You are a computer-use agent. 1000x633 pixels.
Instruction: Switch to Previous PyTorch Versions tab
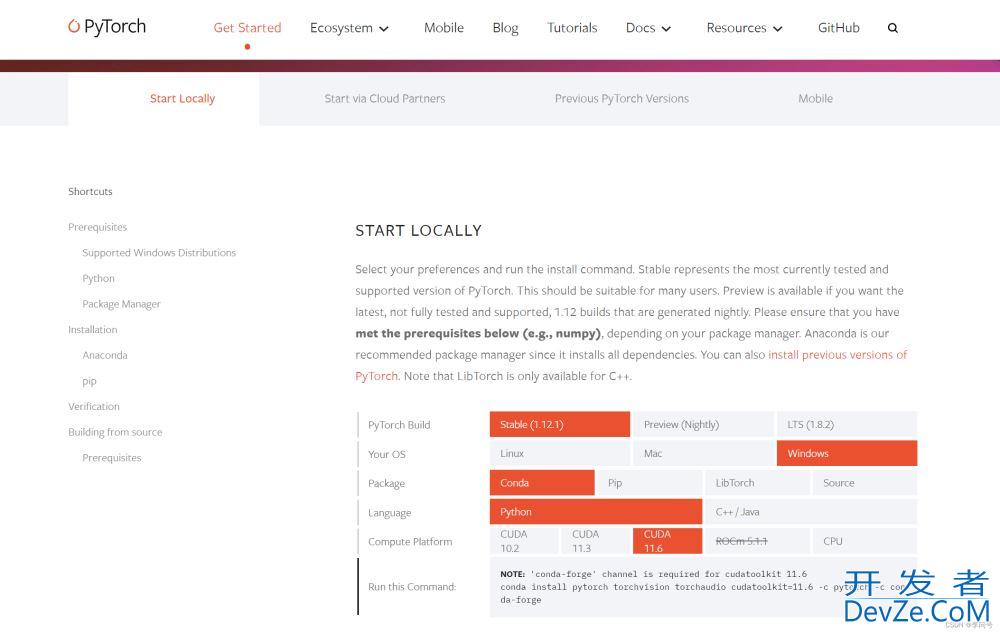[x=622, y=99]
